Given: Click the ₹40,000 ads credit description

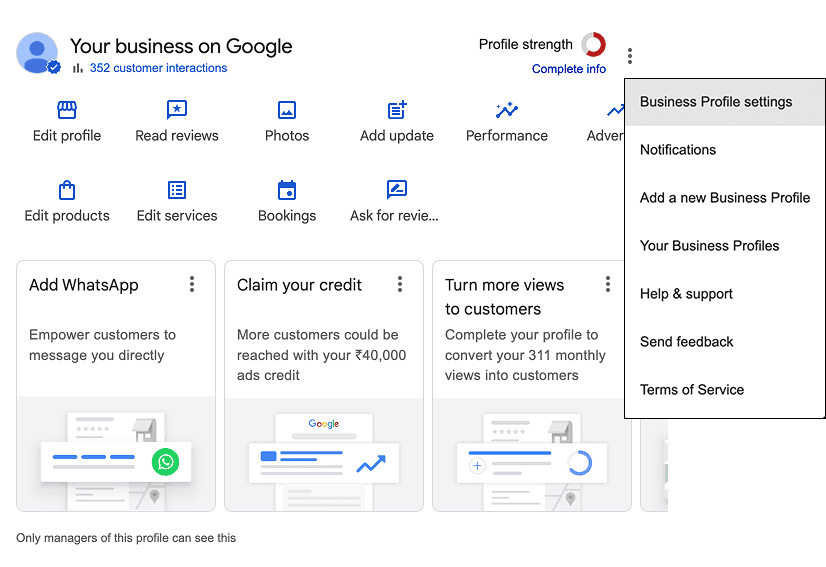Looking at the screenshot, I should pos(321,355).
